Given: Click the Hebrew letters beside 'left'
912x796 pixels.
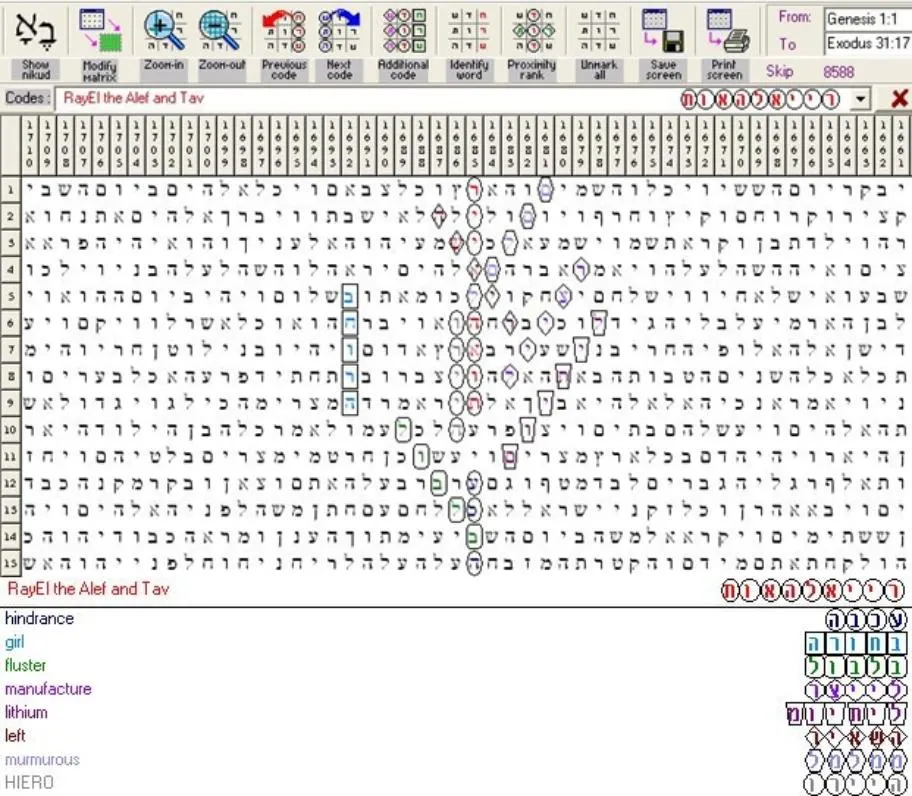Looking at the screenshot, I should 856,738.
